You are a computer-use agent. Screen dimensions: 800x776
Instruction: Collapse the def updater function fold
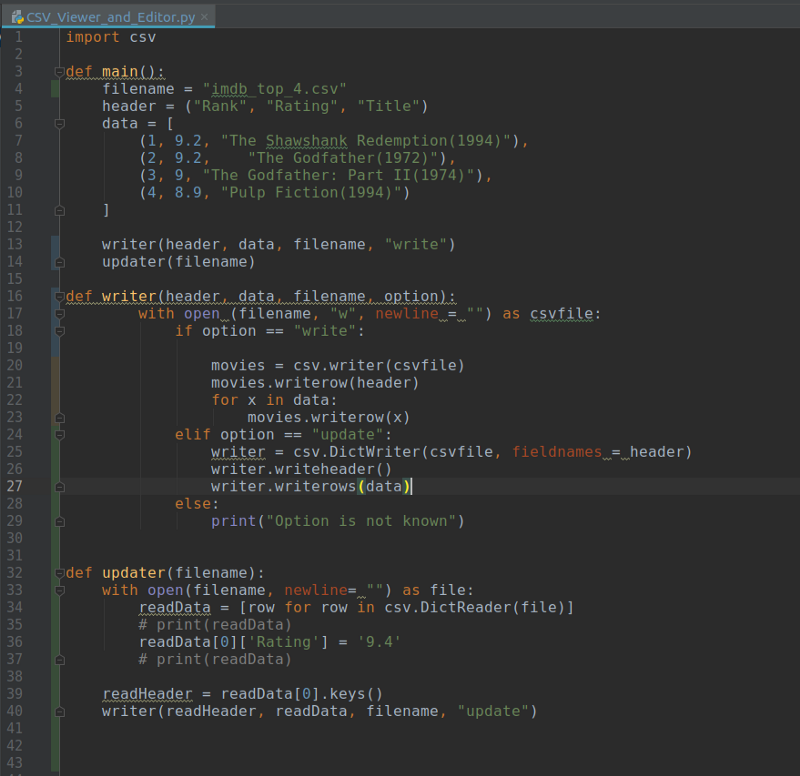60,573
